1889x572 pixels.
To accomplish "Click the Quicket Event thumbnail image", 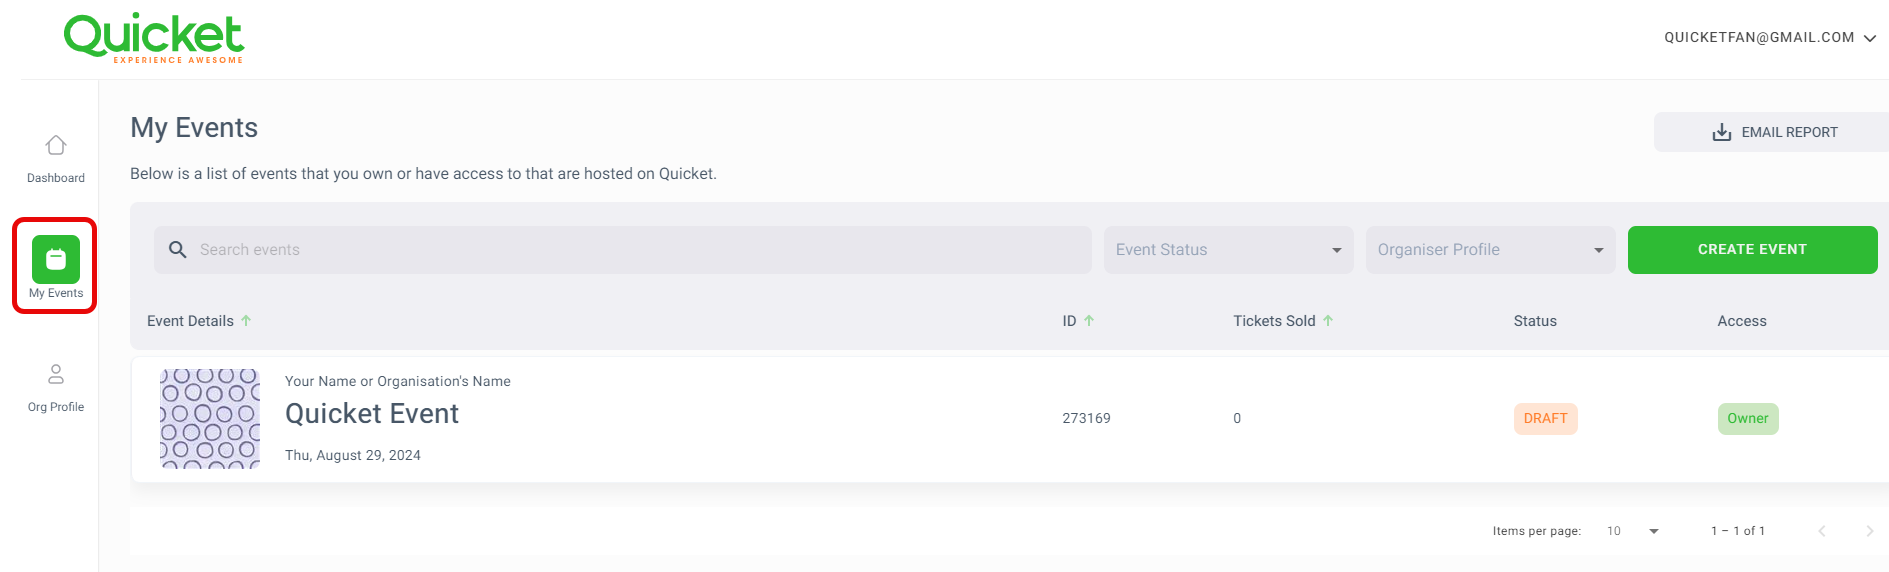I will [210, 418].
